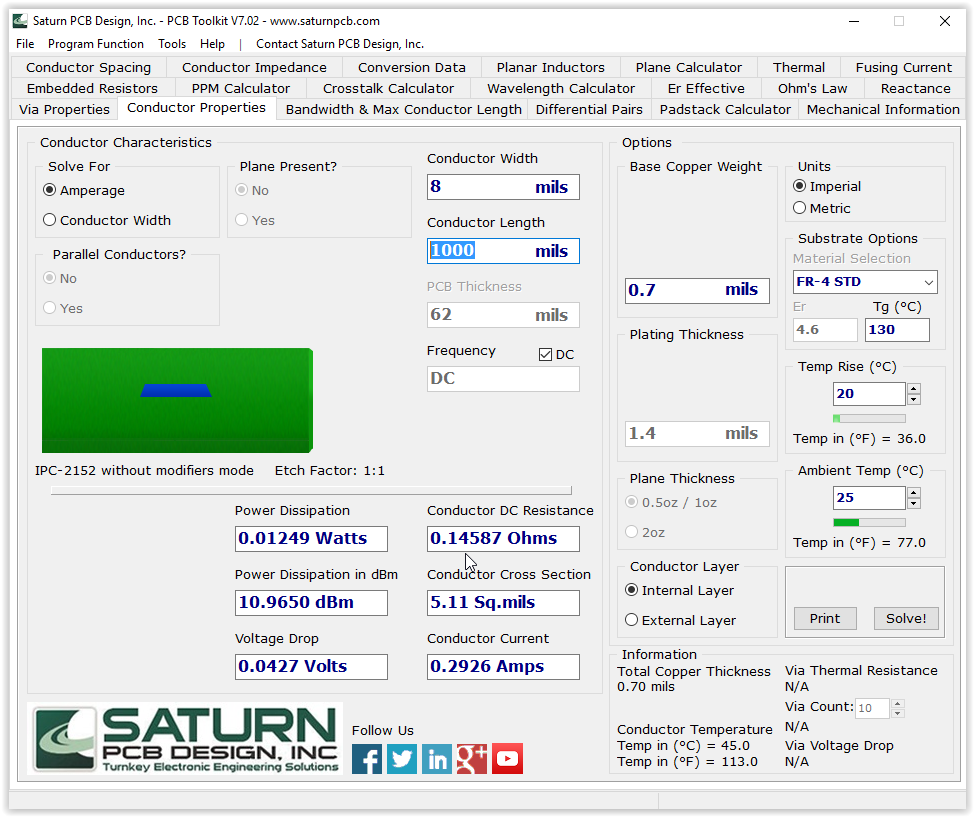The height and width of the screenshot is (817, 974).
Task: Click the Voltage Drop result 0.0427 Volts
Action: (311, 667)
